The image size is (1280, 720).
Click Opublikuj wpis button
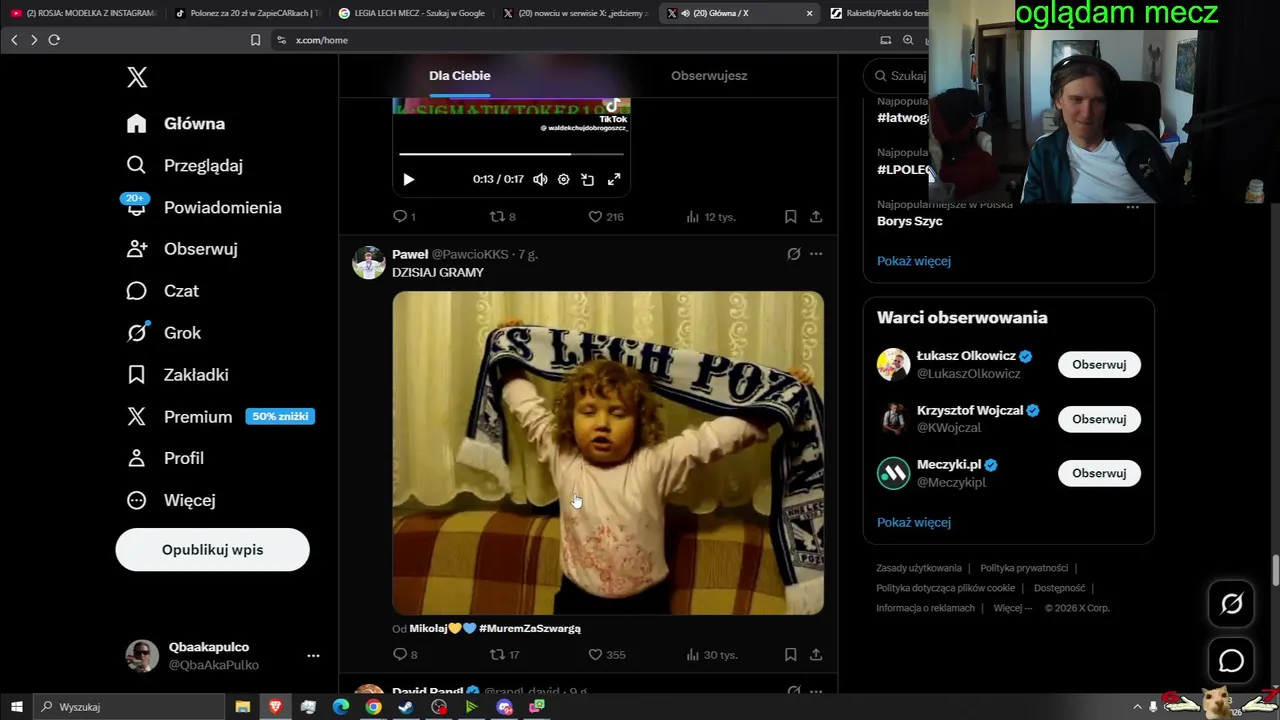[x=212, y=550]
